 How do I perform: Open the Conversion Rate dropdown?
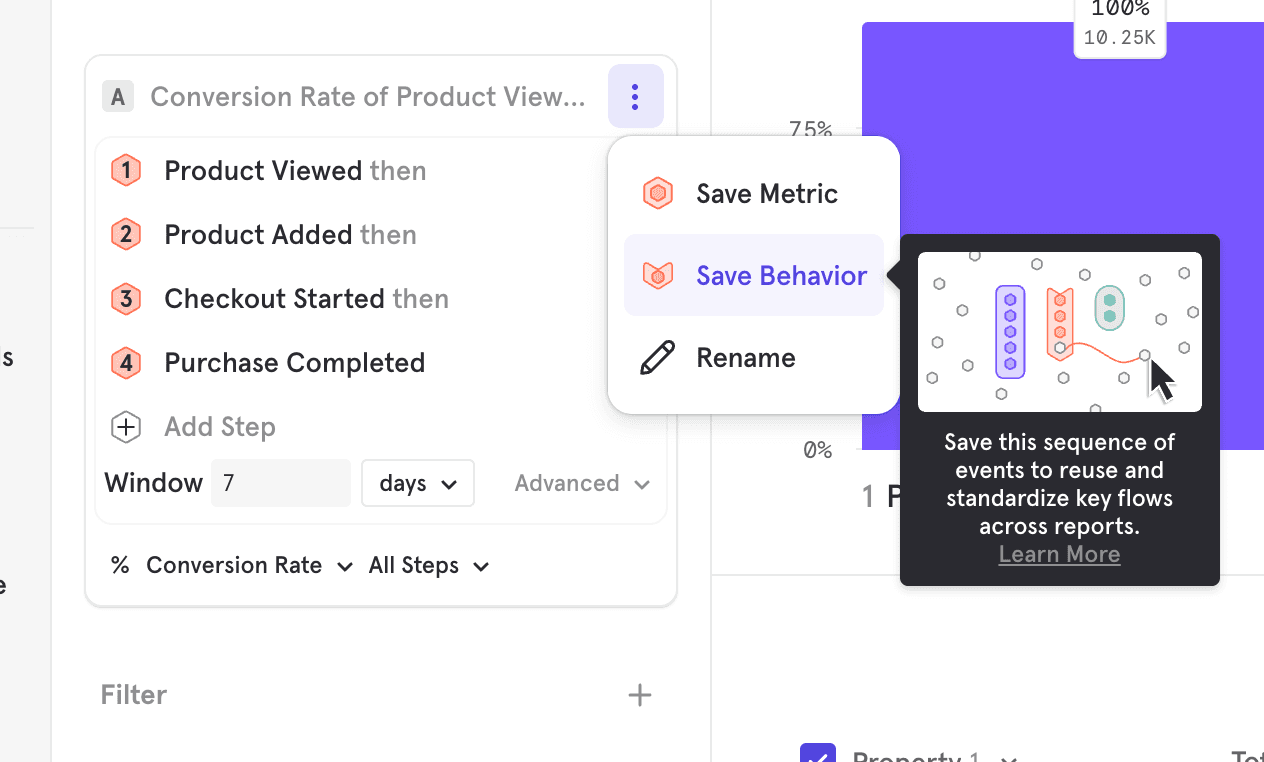click(247, 565)
